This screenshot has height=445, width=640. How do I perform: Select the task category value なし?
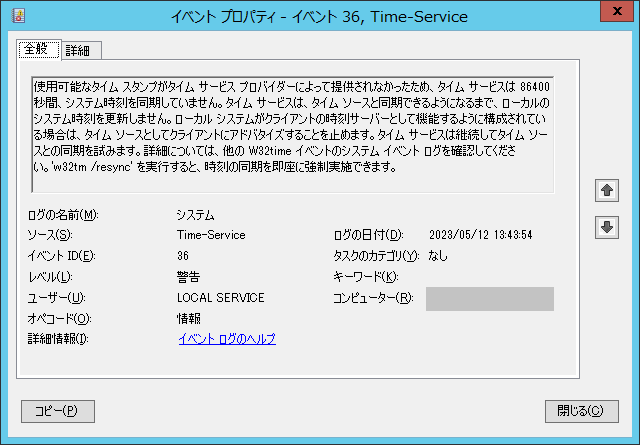438,256
